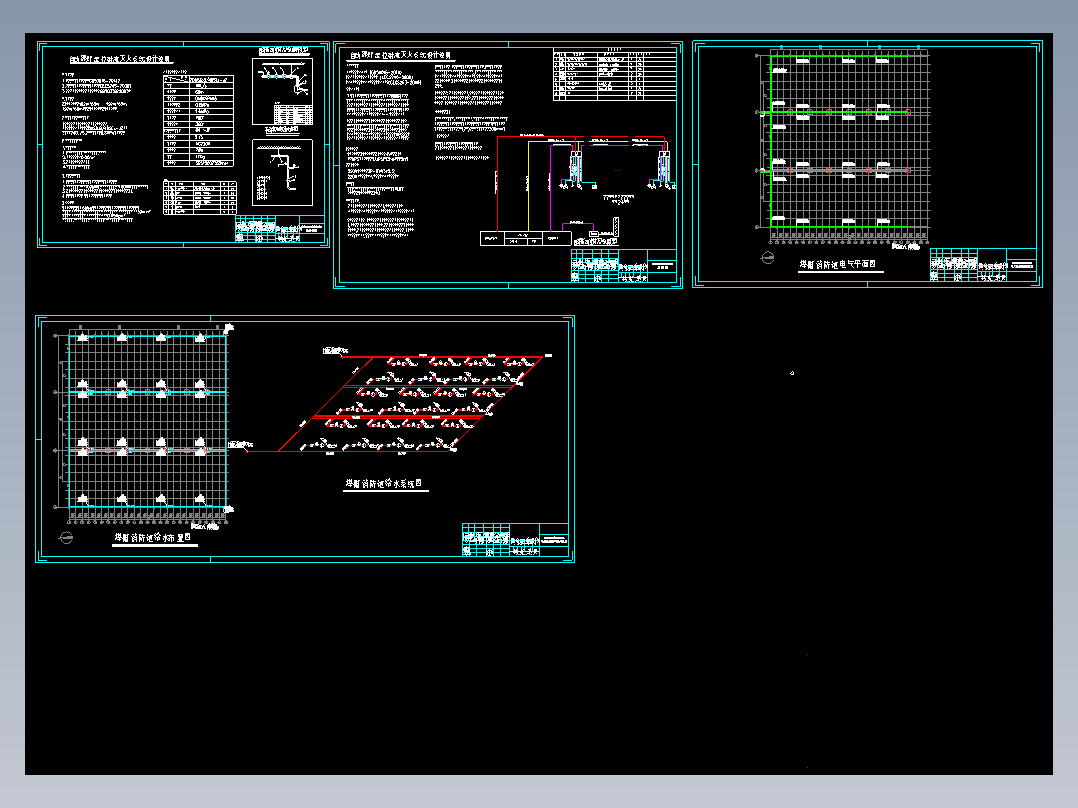Click the inlet label beside the sprinkler plan's right edge

click(240, 445)
